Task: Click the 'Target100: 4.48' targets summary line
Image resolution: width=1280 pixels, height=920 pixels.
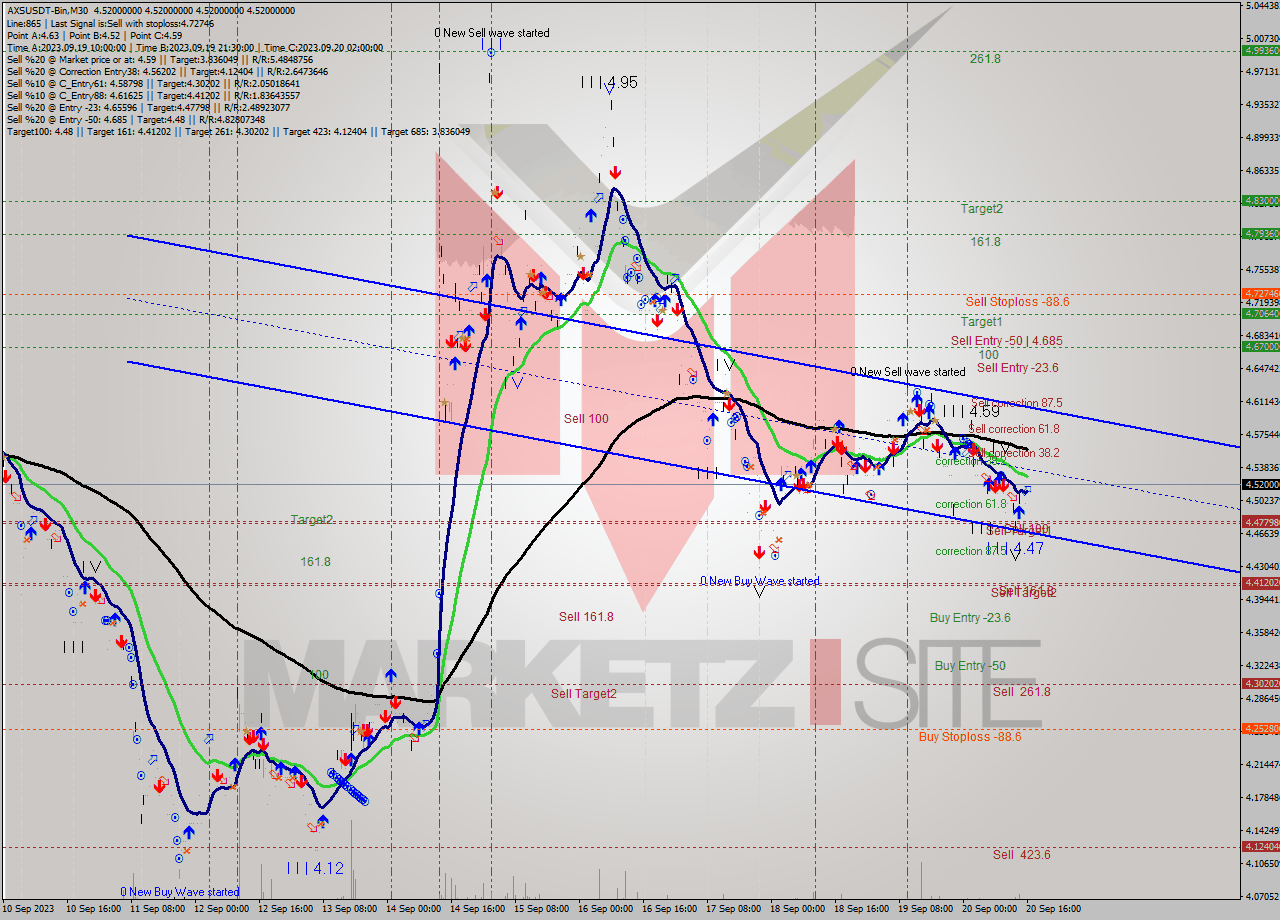Action: coord(237,131)
